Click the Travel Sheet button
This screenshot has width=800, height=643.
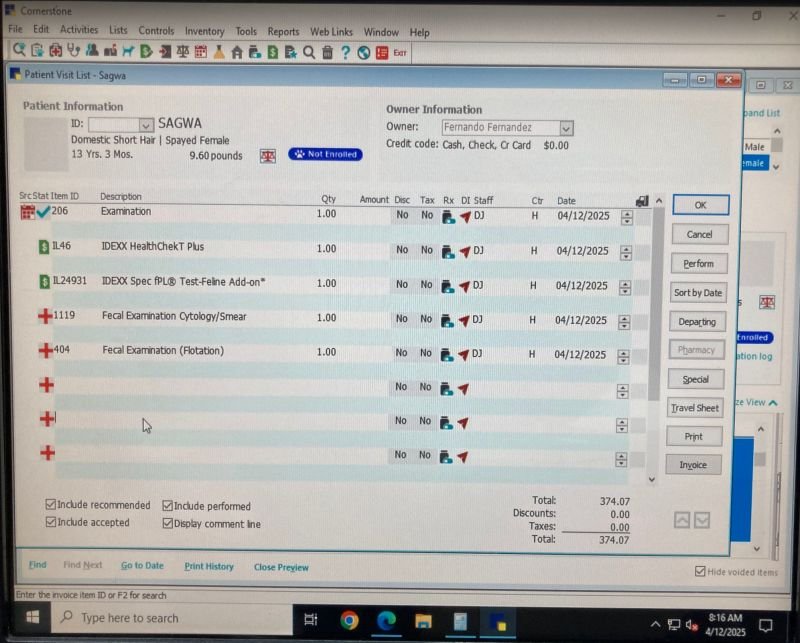tap(694, 408)
